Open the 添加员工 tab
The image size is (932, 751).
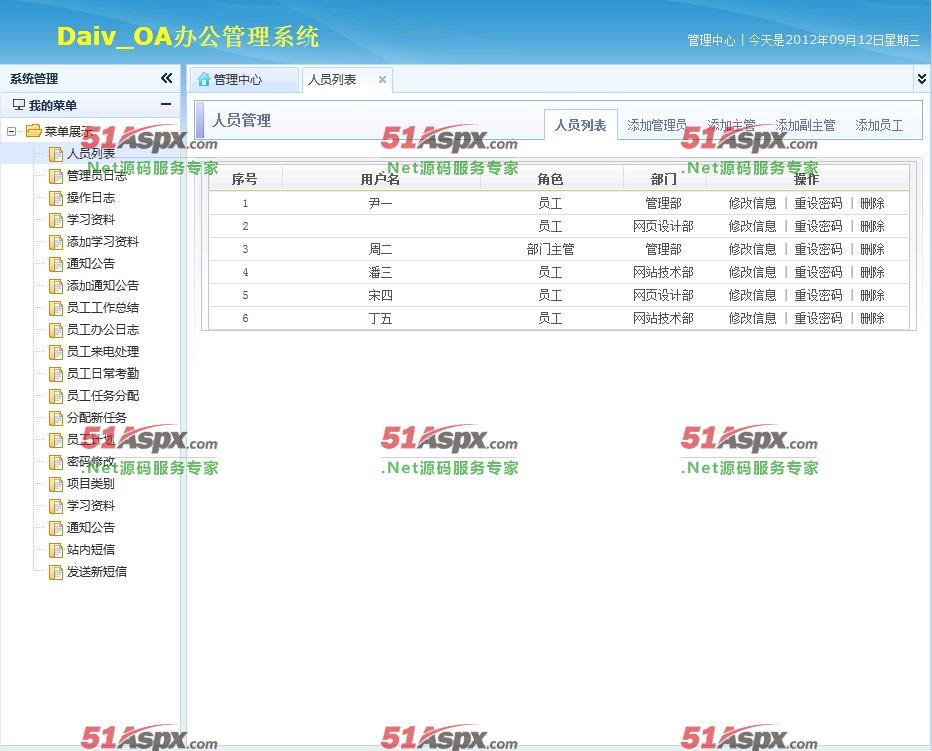pos(879,125)
